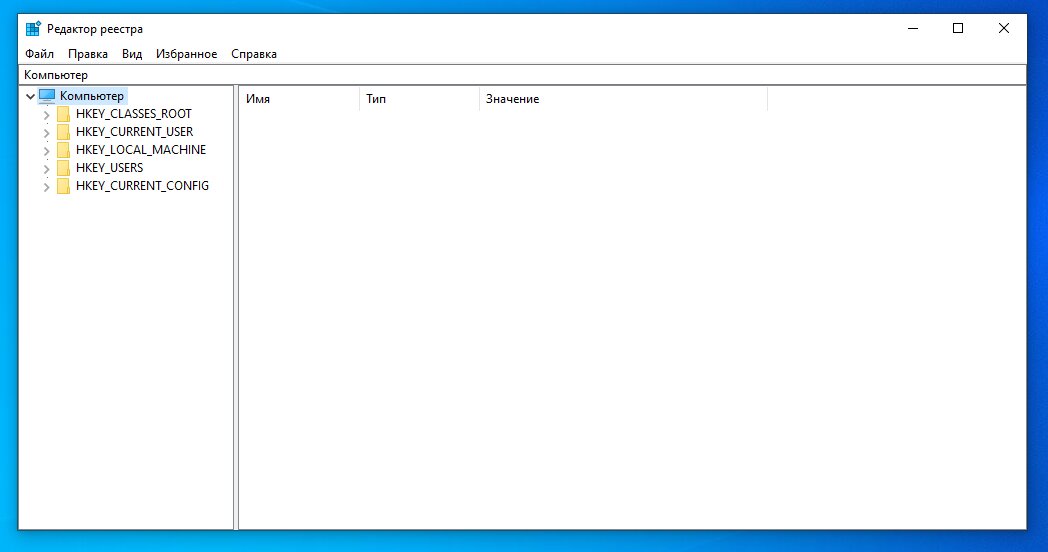1048x552 pixels.
Task: Select HKEY_CURRENT_USER in the tree
Action: [x=134, y=132]
